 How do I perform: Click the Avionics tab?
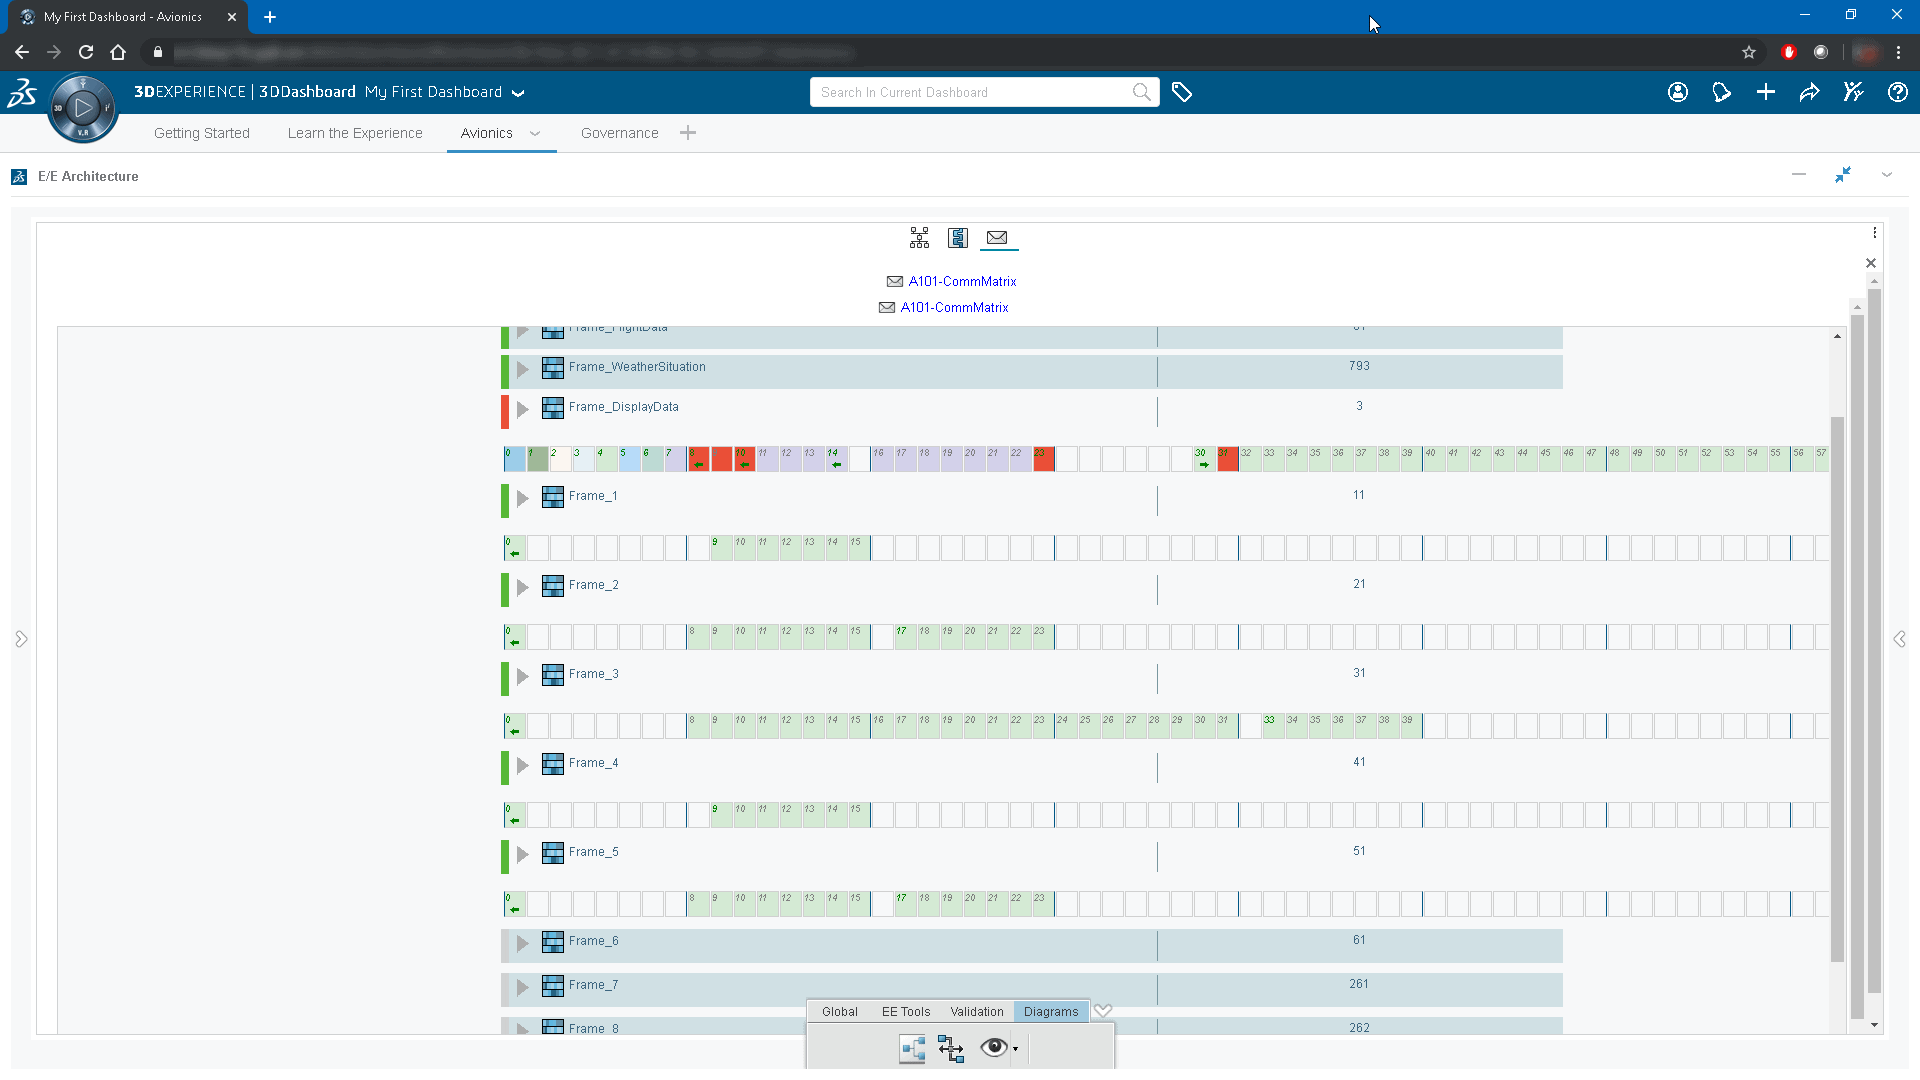click(488, 132)
